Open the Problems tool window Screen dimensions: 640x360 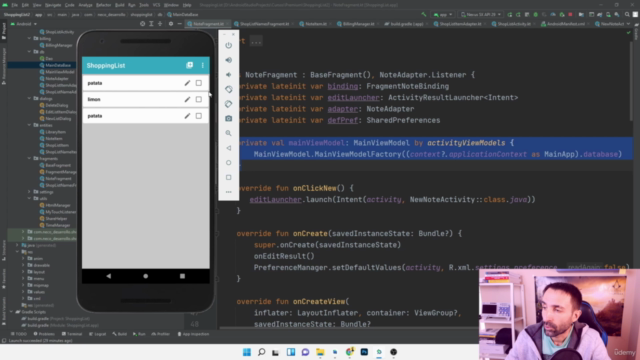44,334
